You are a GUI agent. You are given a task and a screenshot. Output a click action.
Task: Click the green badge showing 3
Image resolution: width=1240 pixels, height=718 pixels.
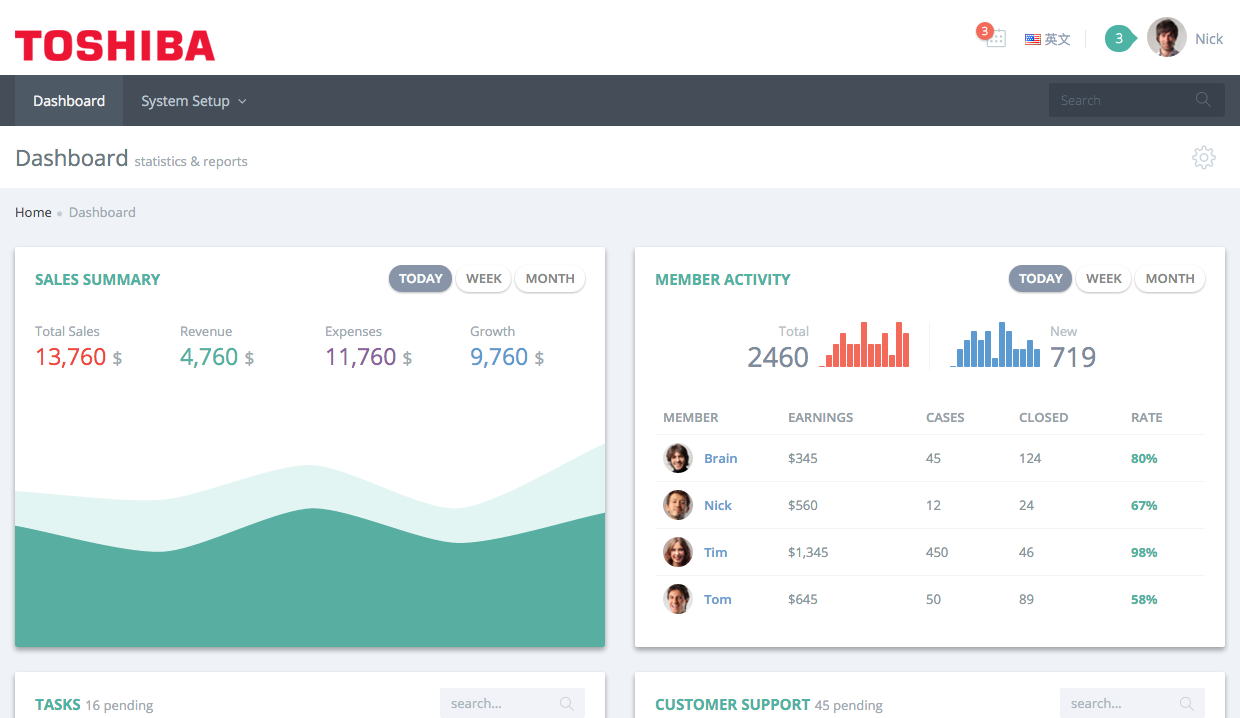click(1119, 39)
